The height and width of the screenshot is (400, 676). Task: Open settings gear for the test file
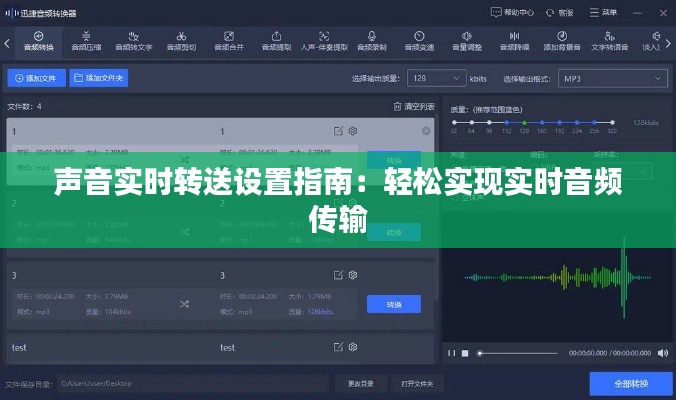coord(352,347)
